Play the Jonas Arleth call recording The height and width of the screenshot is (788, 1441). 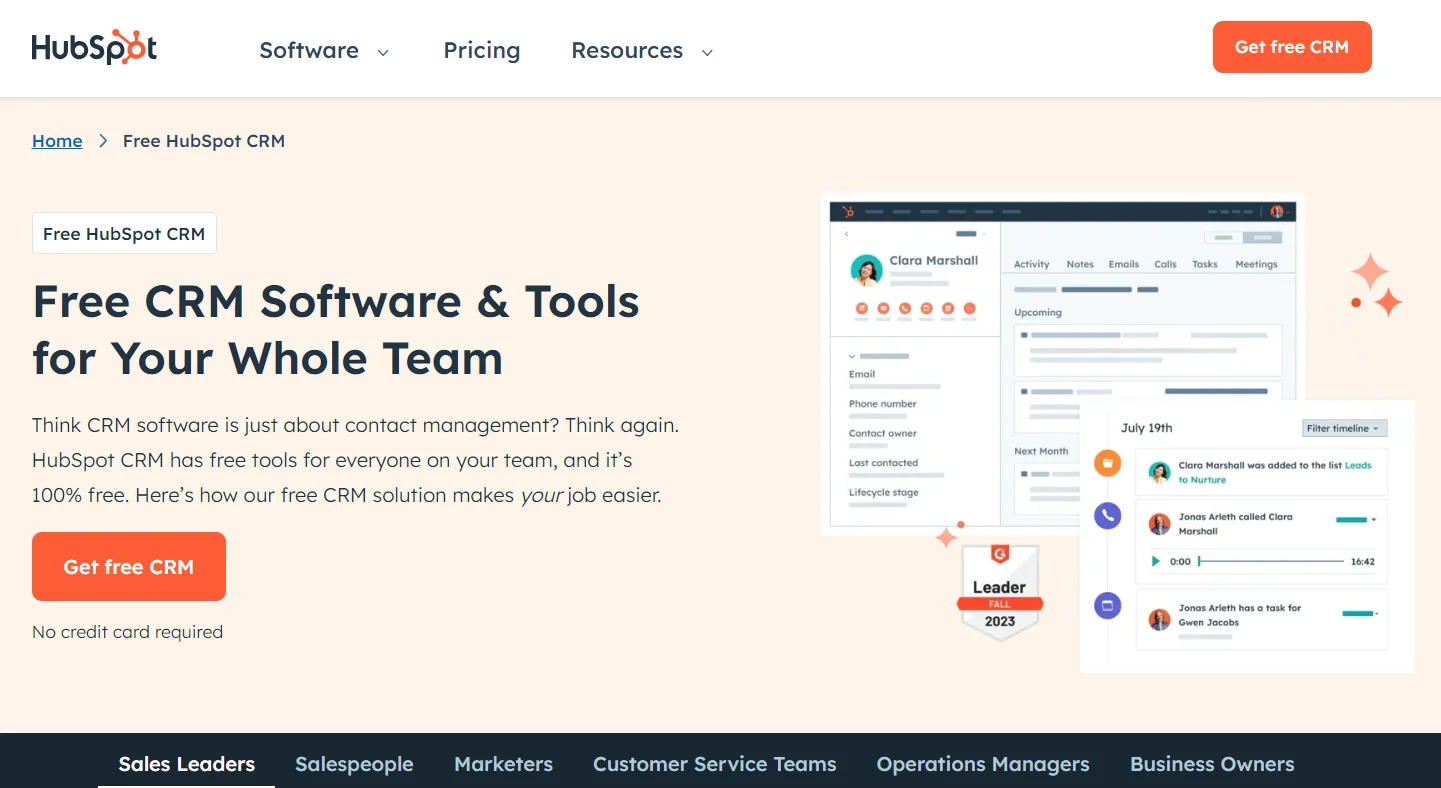pos(1156,562)
